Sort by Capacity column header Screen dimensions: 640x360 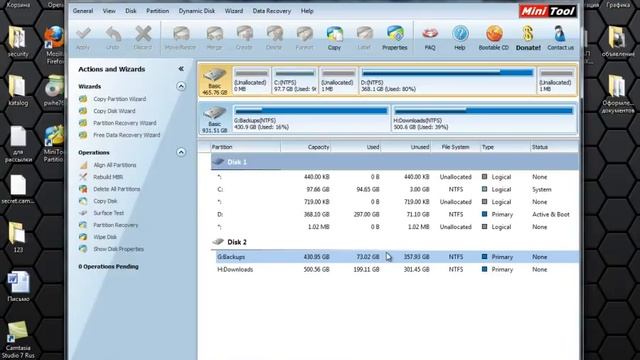click(x=306, y=147)
